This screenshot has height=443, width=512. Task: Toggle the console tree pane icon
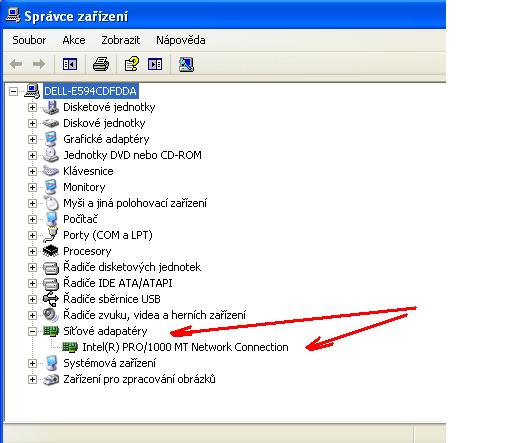70,64
